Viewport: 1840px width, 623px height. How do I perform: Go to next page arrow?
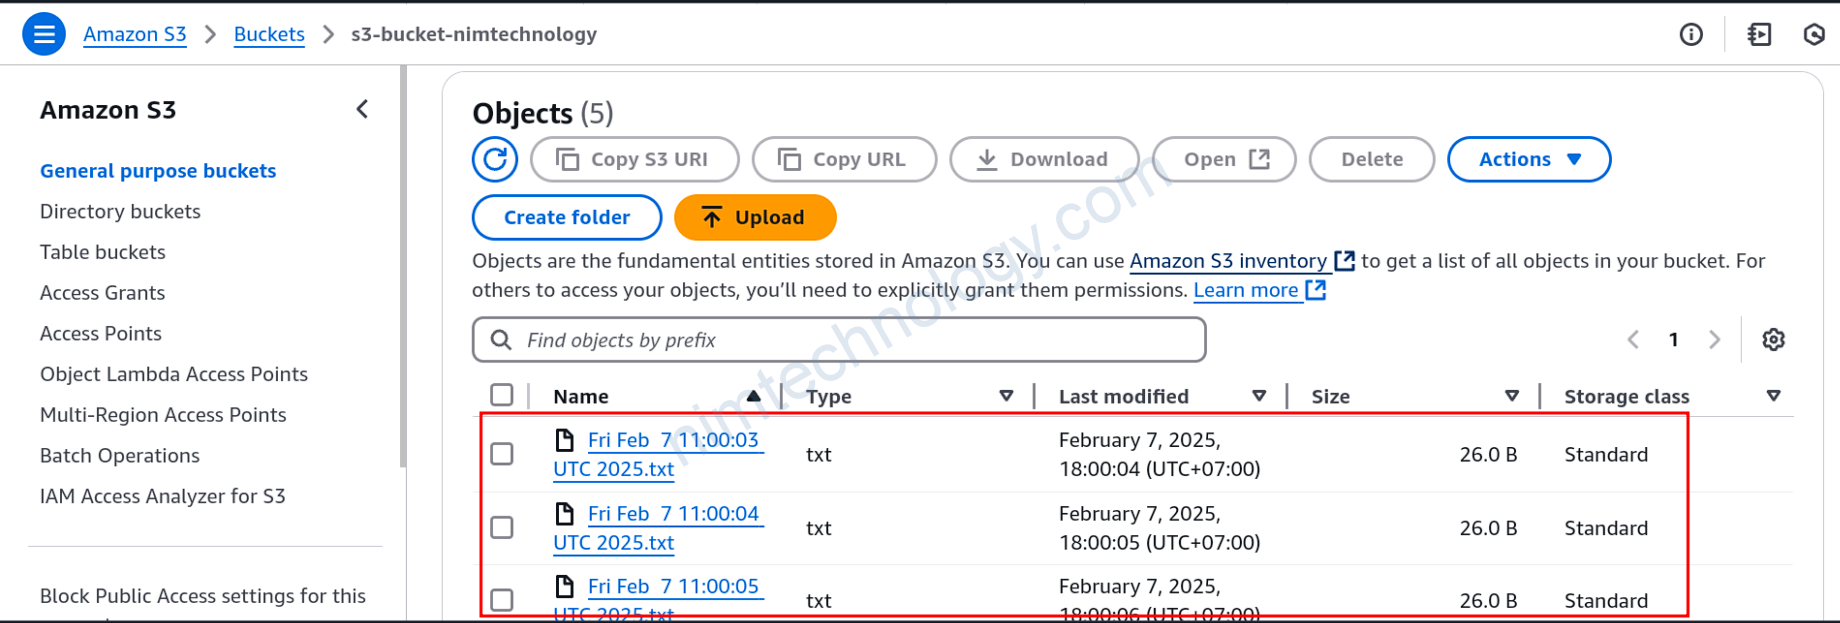[1714, 340]
